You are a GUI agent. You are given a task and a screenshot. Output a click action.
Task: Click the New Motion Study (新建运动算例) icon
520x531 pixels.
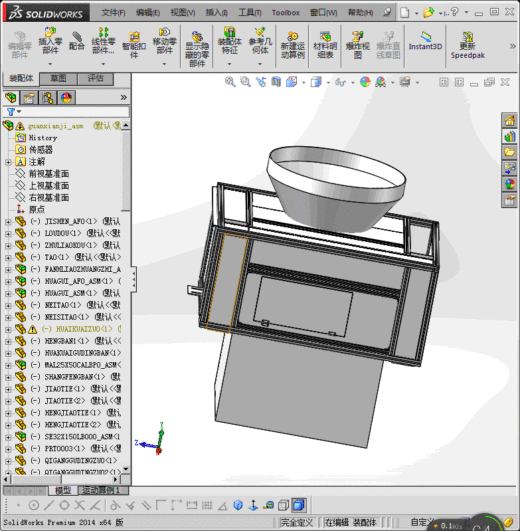292,44
